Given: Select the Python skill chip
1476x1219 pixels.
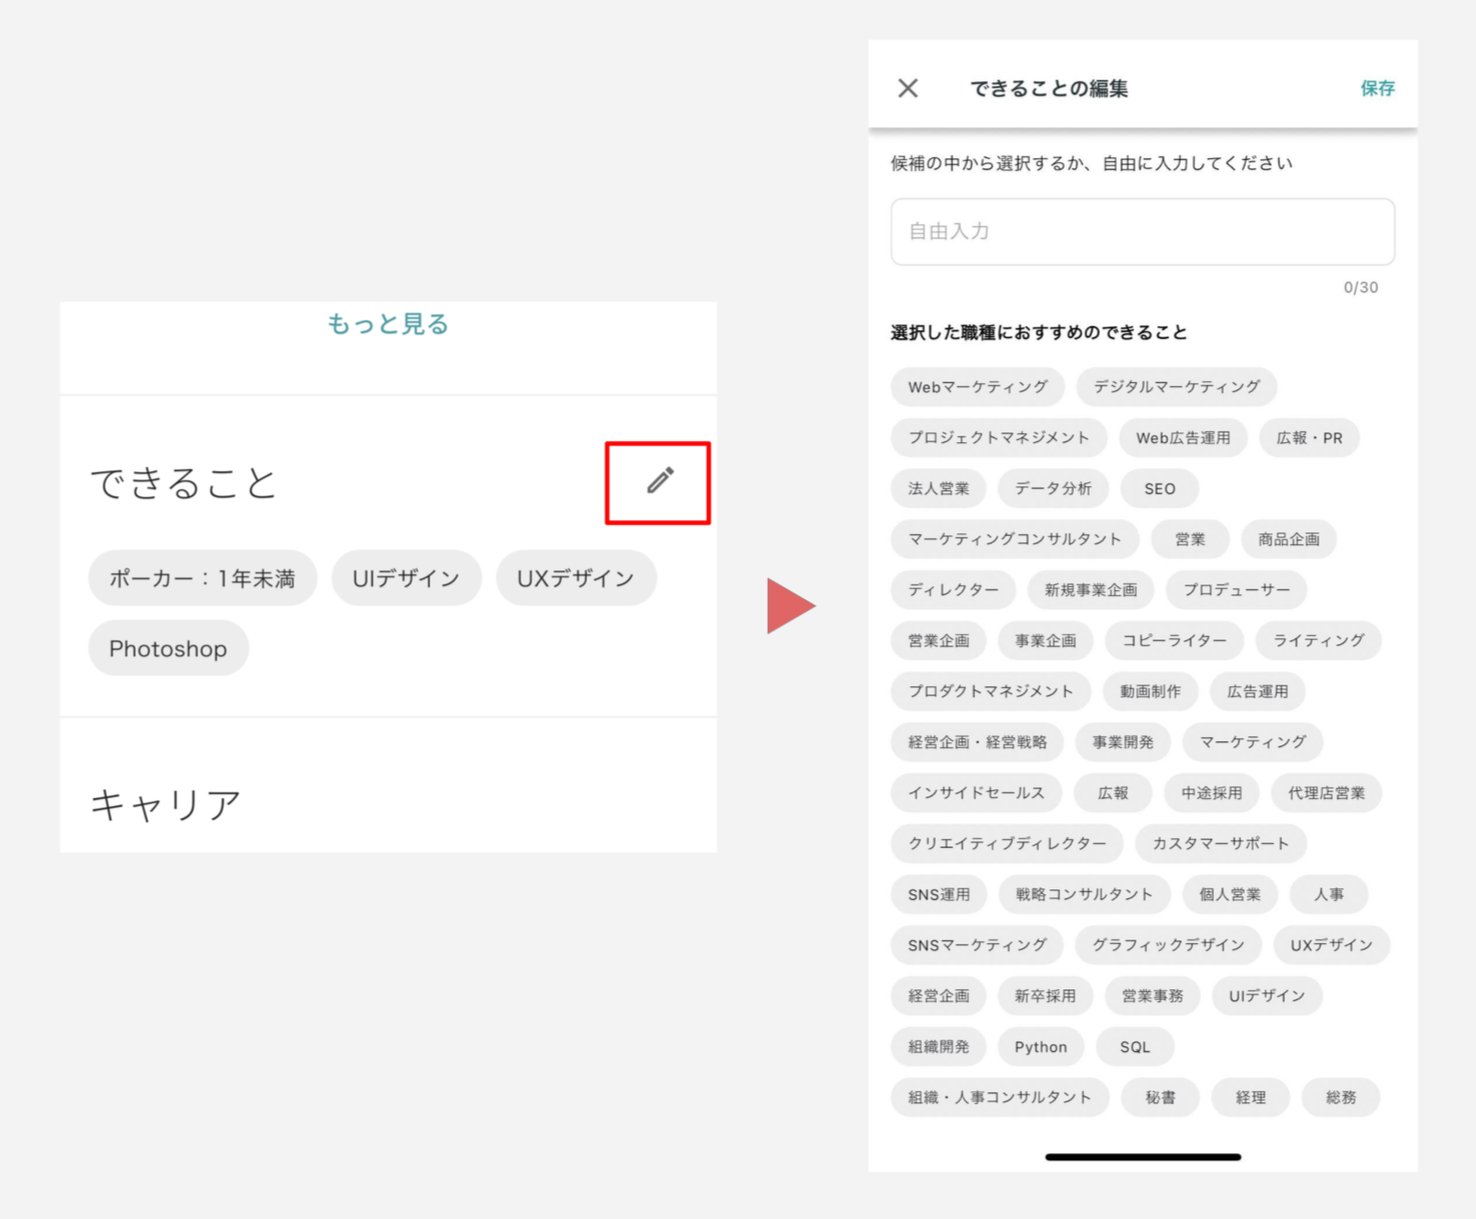Looking at the screenshot, I should point(1040,1046).
